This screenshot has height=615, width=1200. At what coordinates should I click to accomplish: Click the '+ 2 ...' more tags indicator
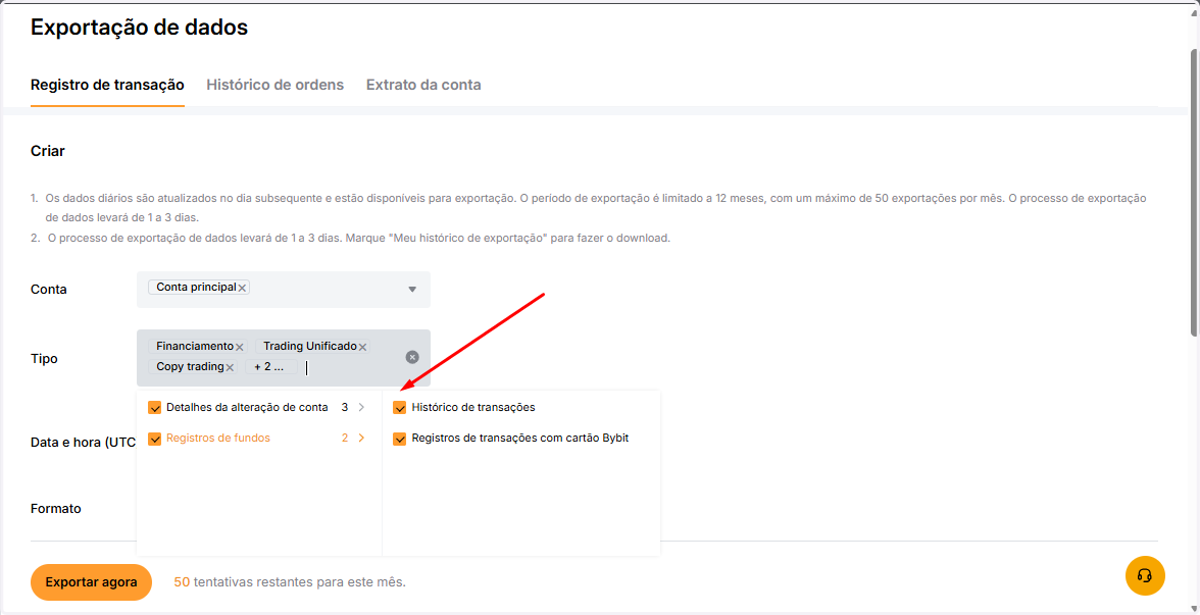pos(269,367)
